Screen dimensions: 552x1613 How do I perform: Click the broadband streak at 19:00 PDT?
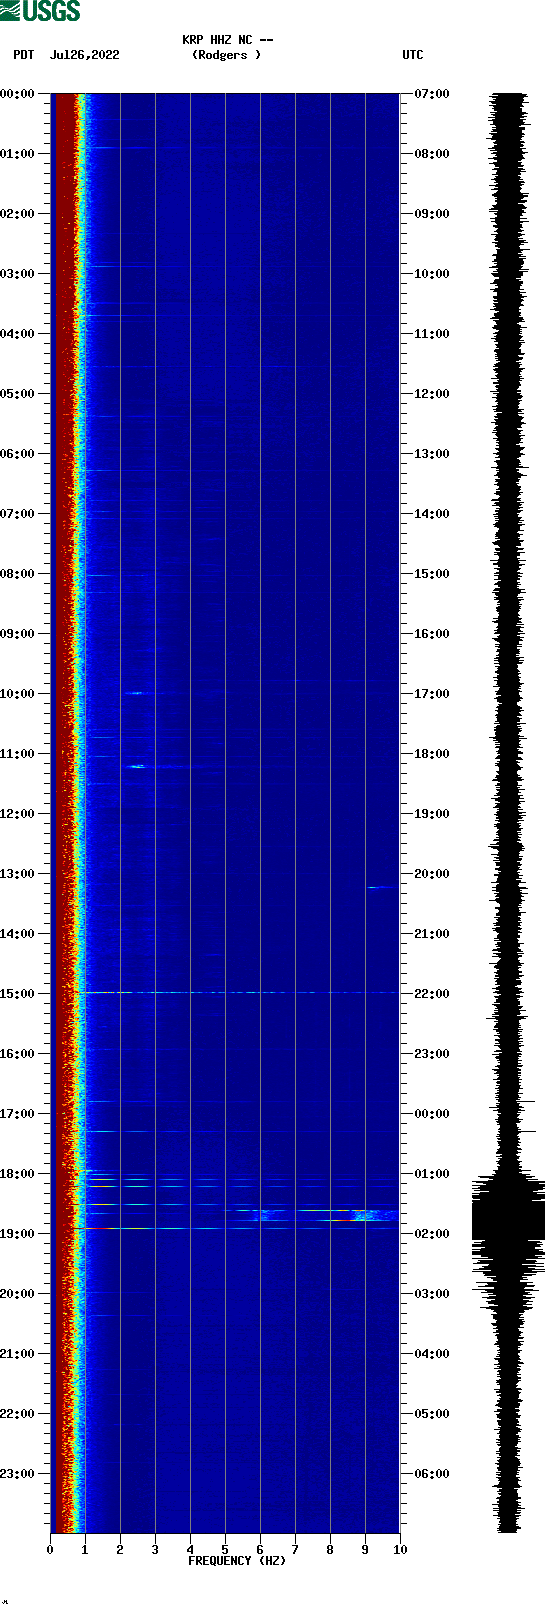point(238,1228)
